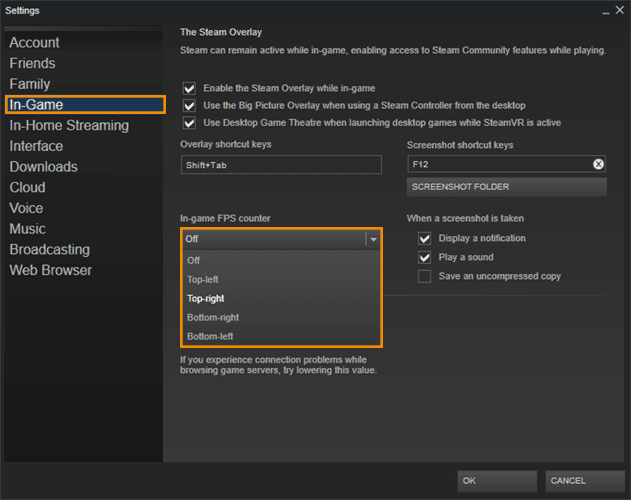This screenshot has height=500, width=631.
Task: Uncheck Display a notification
Action: point(424,238)
